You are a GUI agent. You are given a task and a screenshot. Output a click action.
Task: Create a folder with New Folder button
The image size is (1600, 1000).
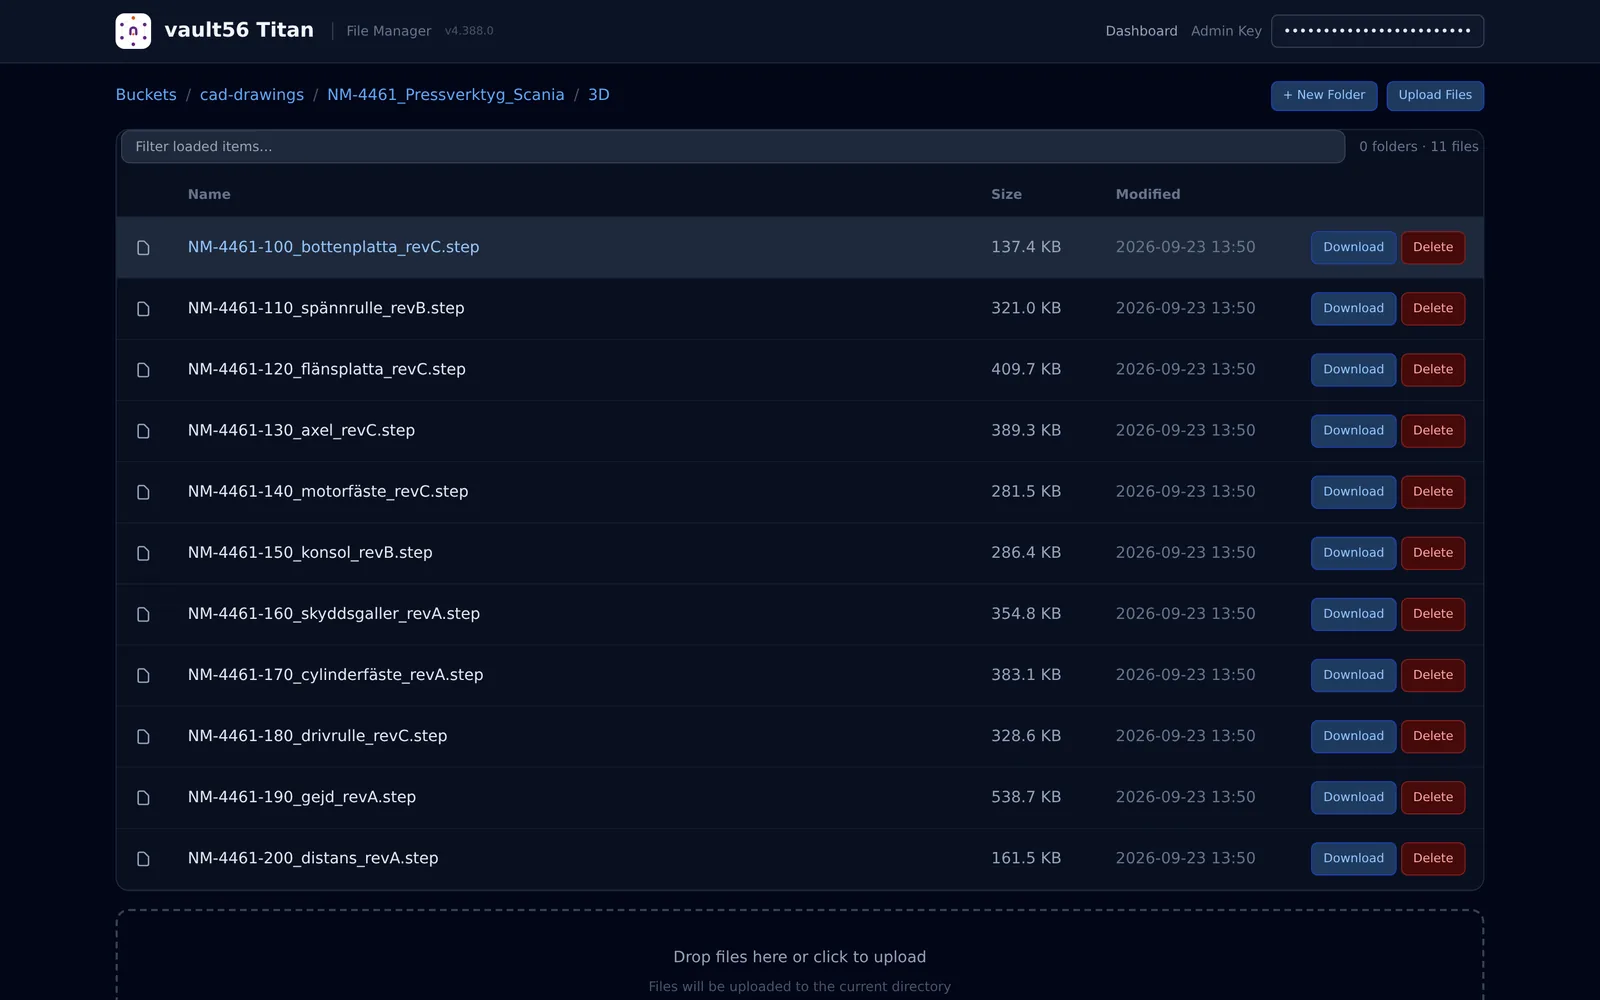1324,95
